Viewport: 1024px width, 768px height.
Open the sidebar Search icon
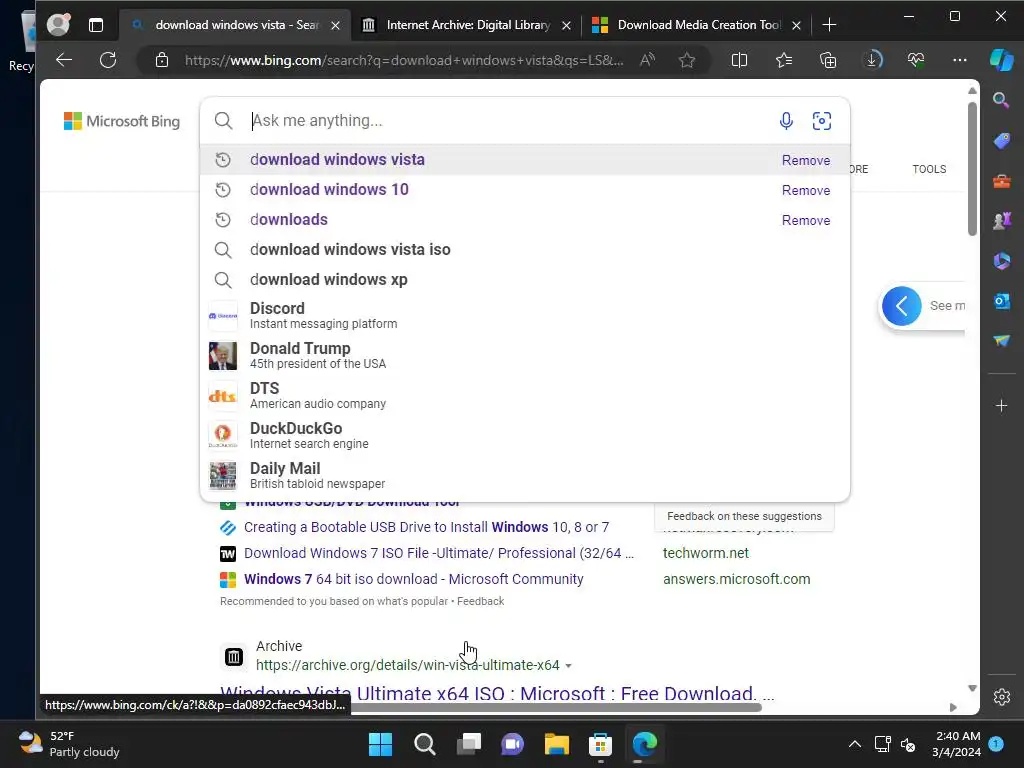pos(1000,100)
